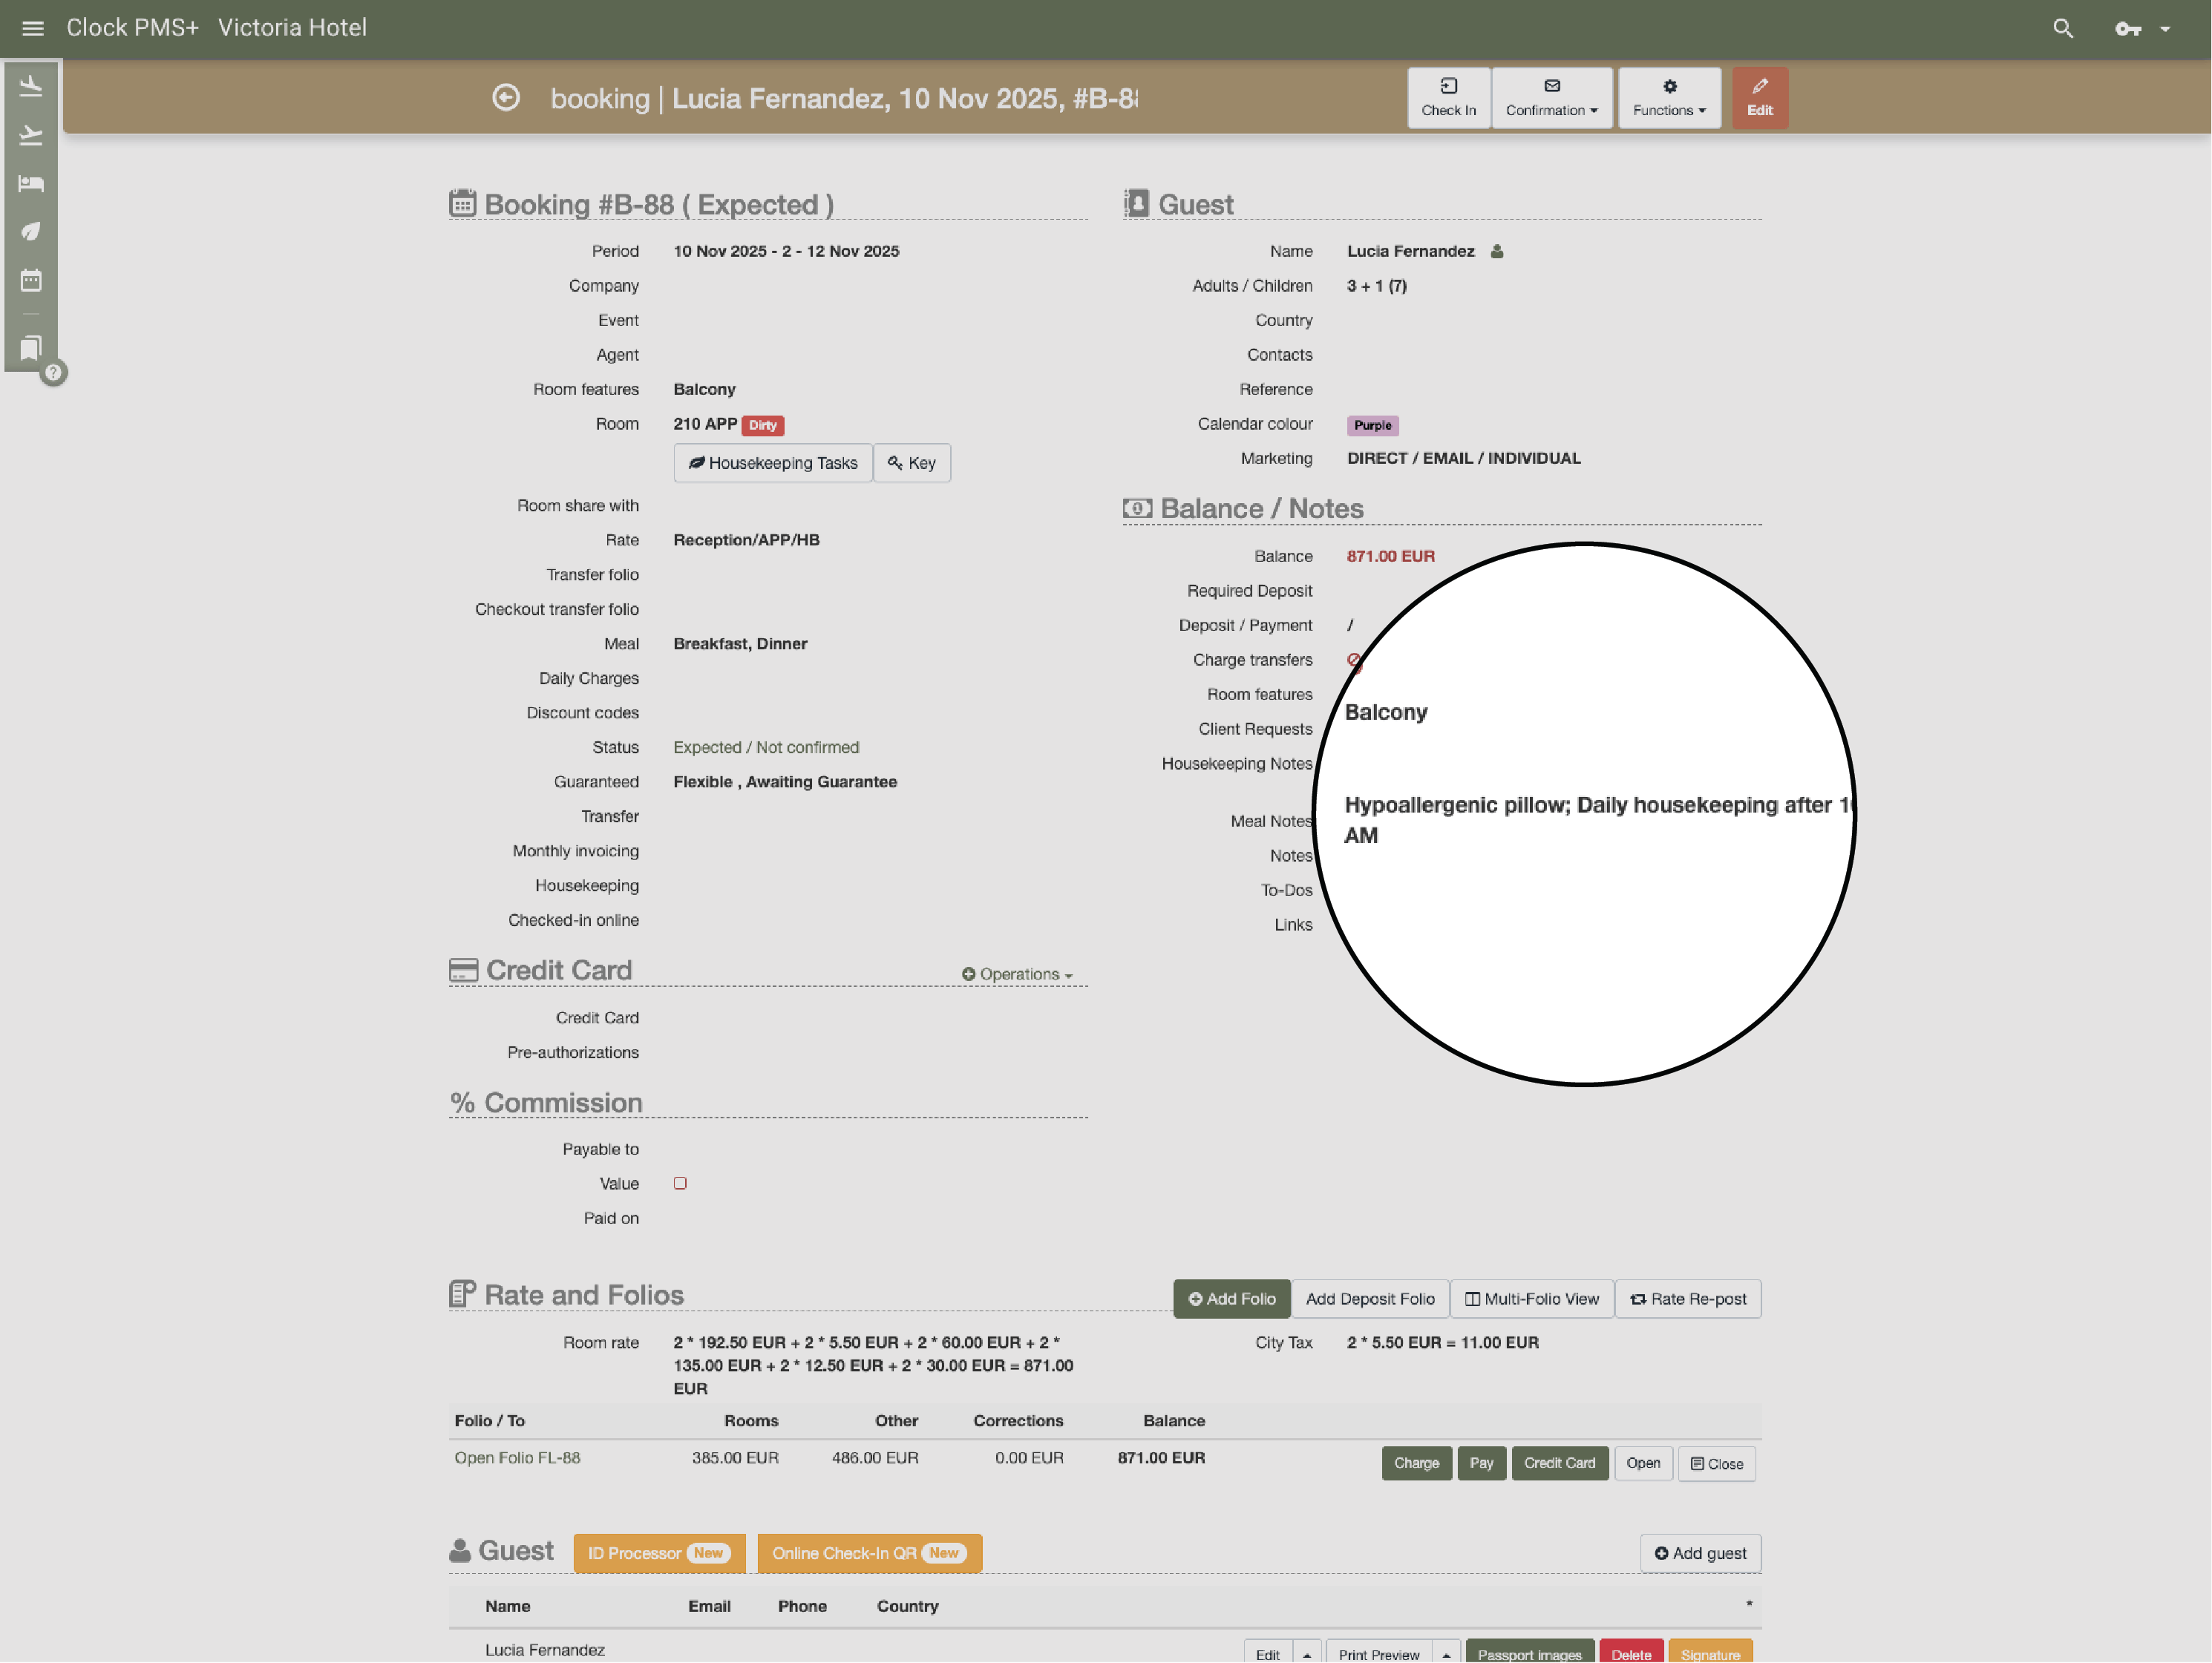Image resolution: width=2212 pixels, height=1663 pixels.
Task: Open Folio FL-88 link
Action: point(517,1458)
